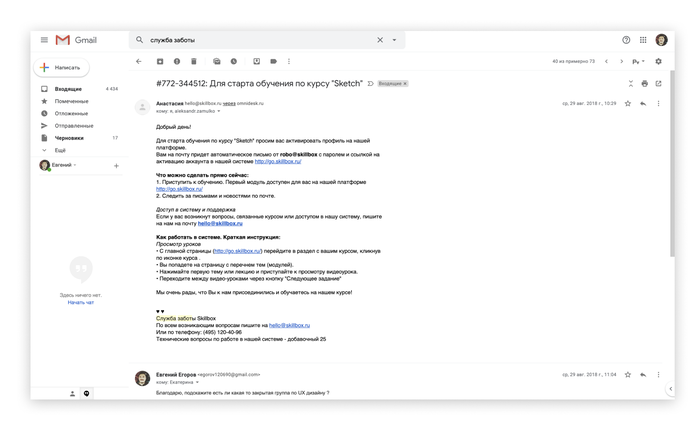Click Евгений Егоров's message avatar
Screen dimensions: 700x431
click(x=142, y=378)
